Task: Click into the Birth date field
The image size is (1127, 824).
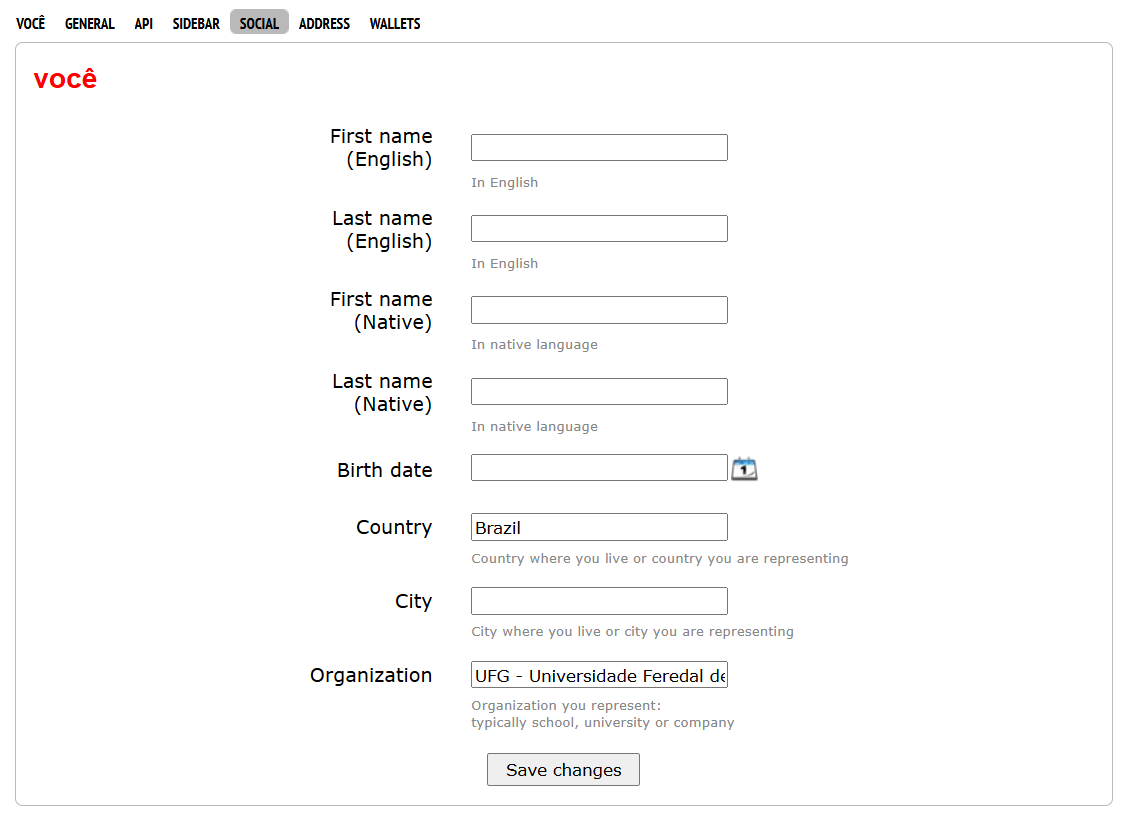Action: point(599,468)
